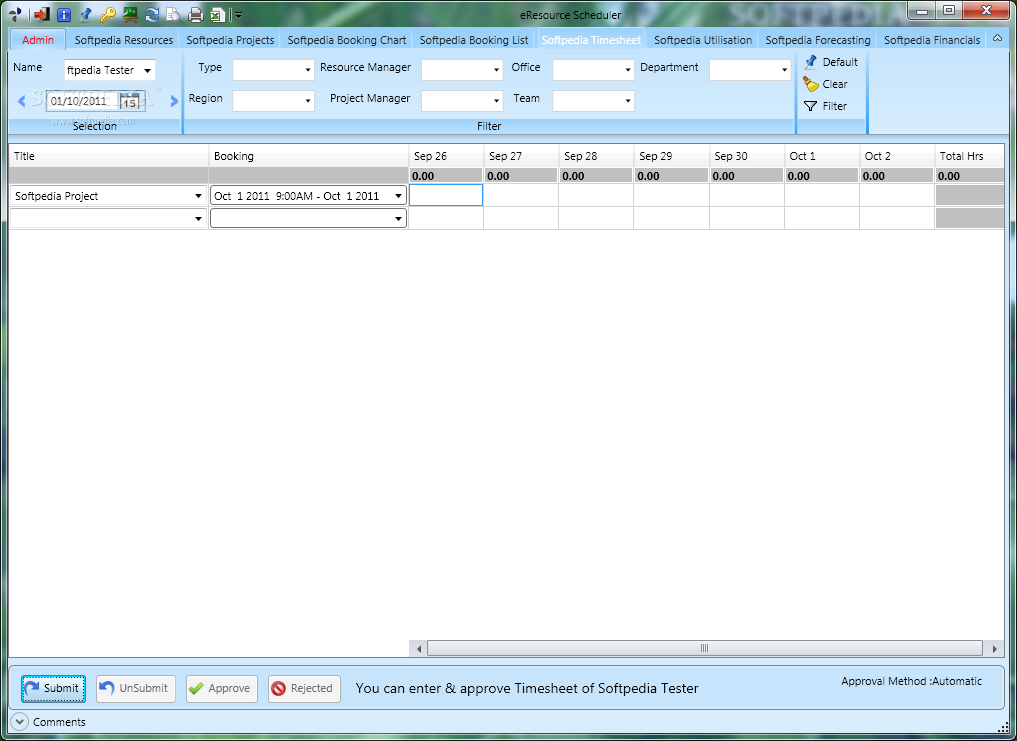
Task: Click the Default pushpin filter button
Action: 831,62
